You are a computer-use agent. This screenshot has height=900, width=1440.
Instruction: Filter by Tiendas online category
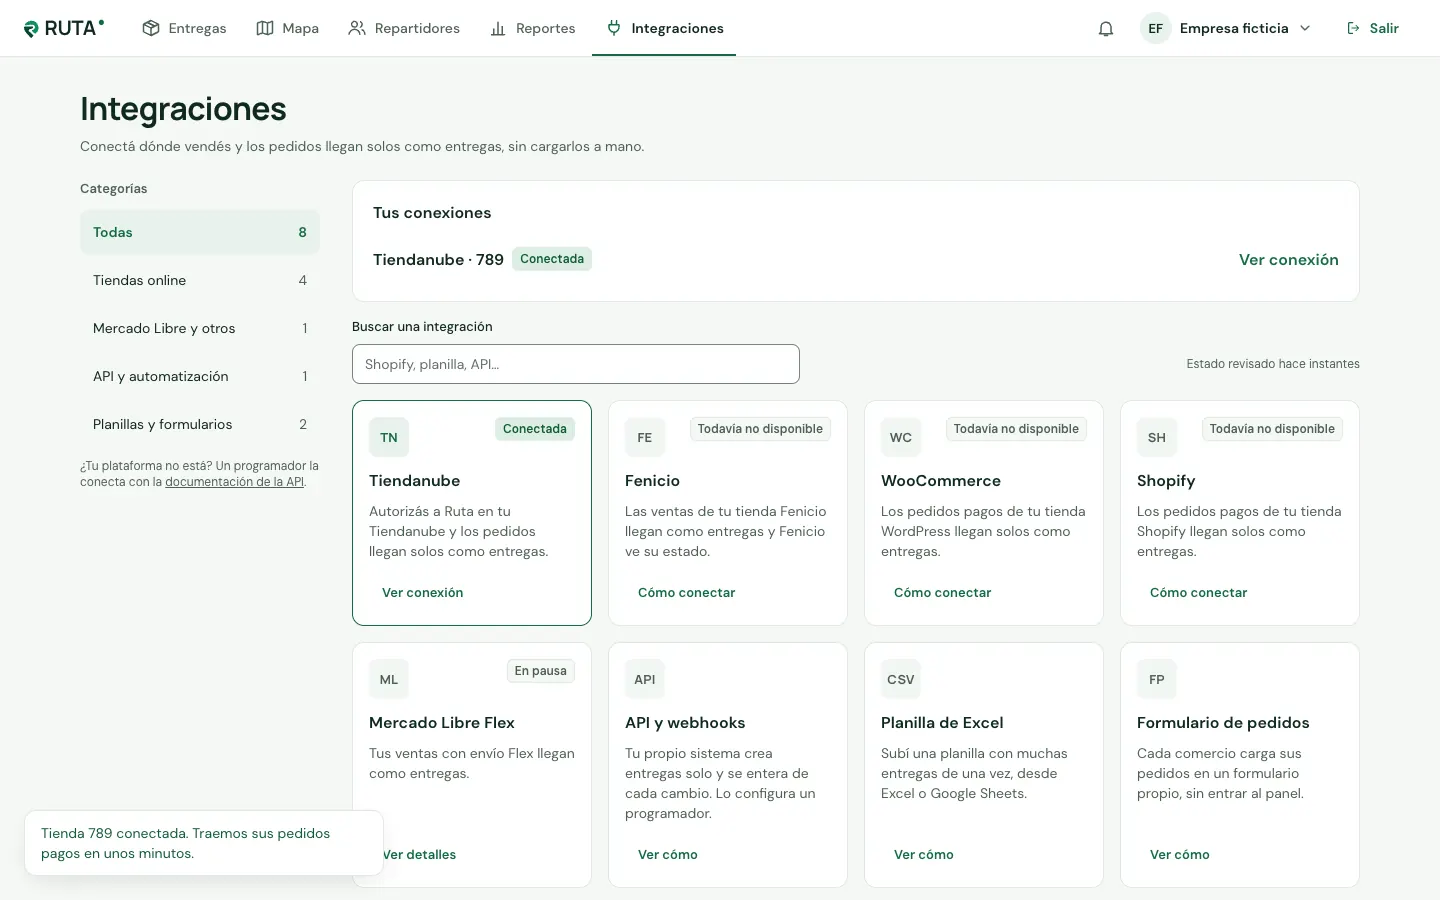pos(200,280)
